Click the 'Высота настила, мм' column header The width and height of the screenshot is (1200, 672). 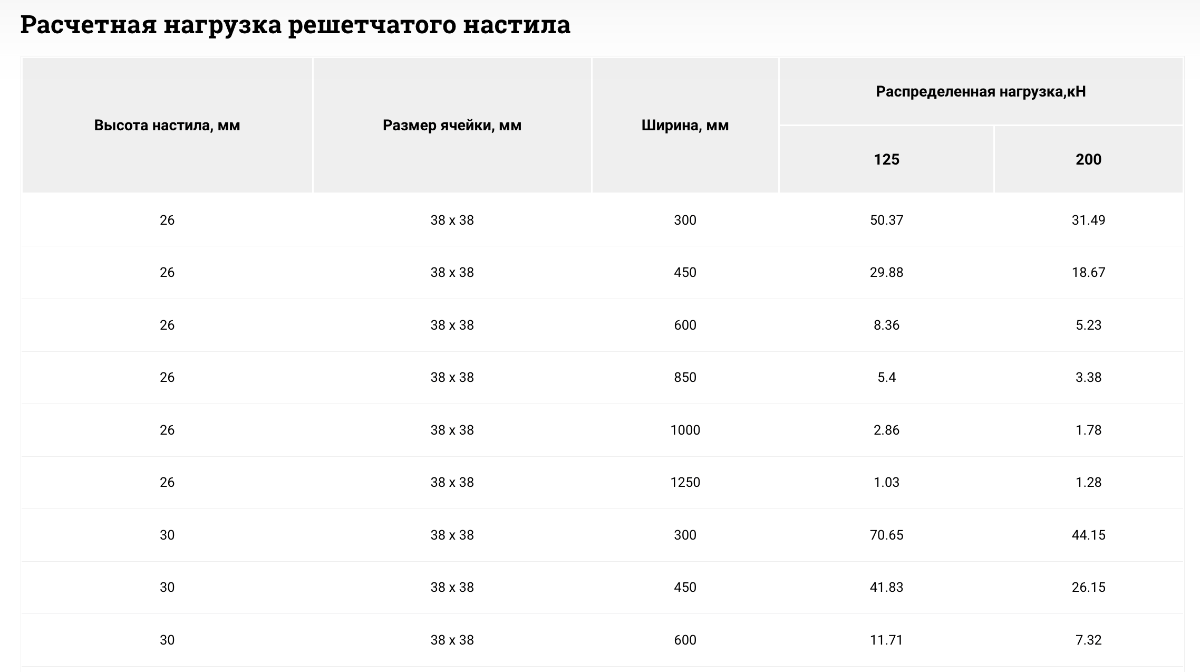[x=167, y=126]
